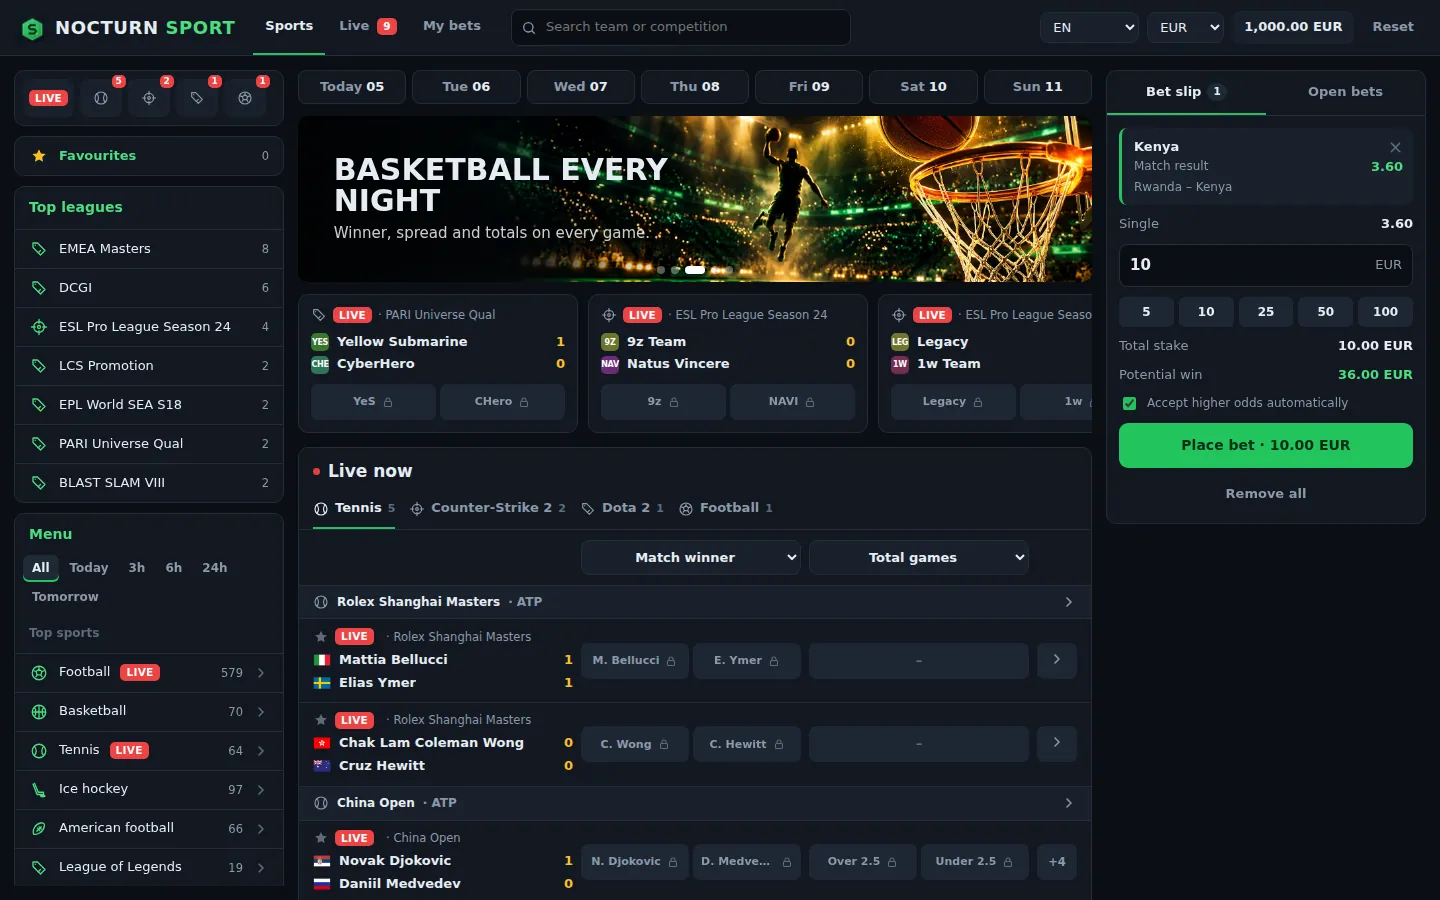This screenshot has width=1440, height=900.
Task: Click the American football icon in menu
Action: [x=39, y=829]
